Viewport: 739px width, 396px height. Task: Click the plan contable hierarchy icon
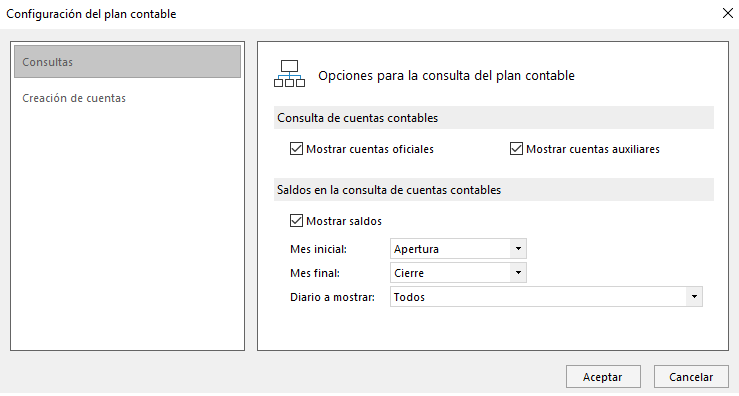coord(289,74)
